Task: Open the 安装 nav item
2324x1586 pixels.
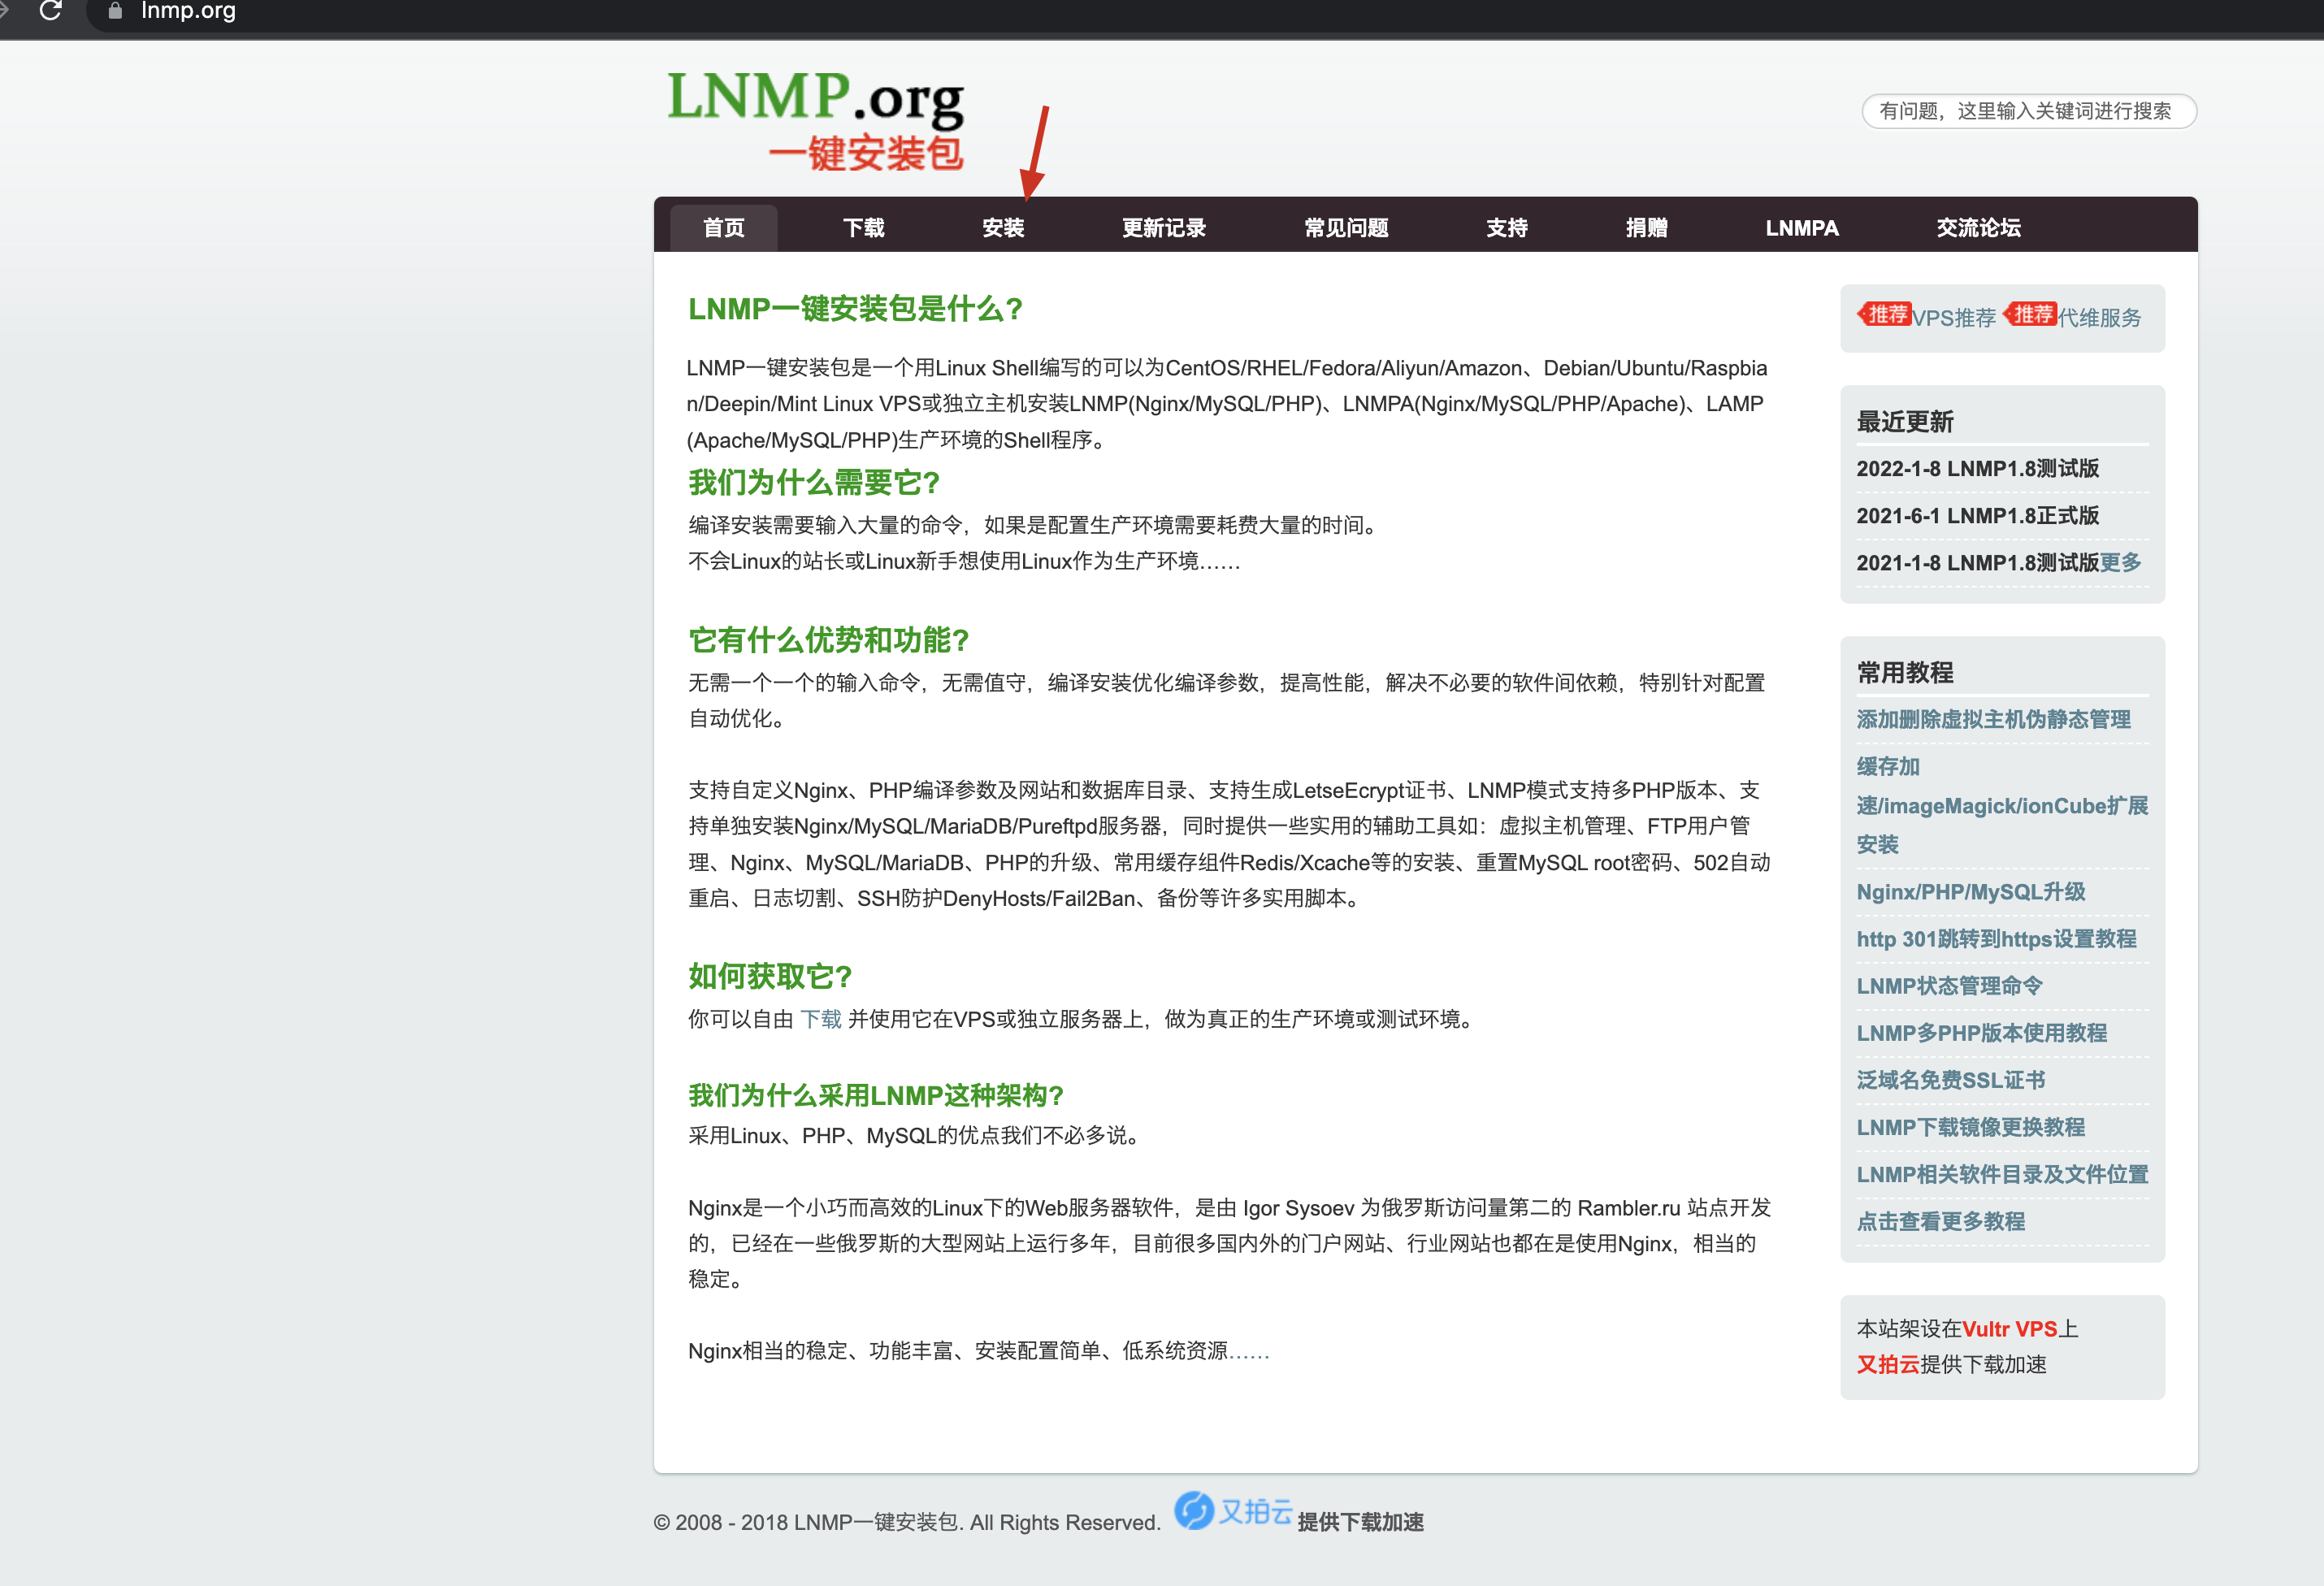Action: coord(1003,228)
